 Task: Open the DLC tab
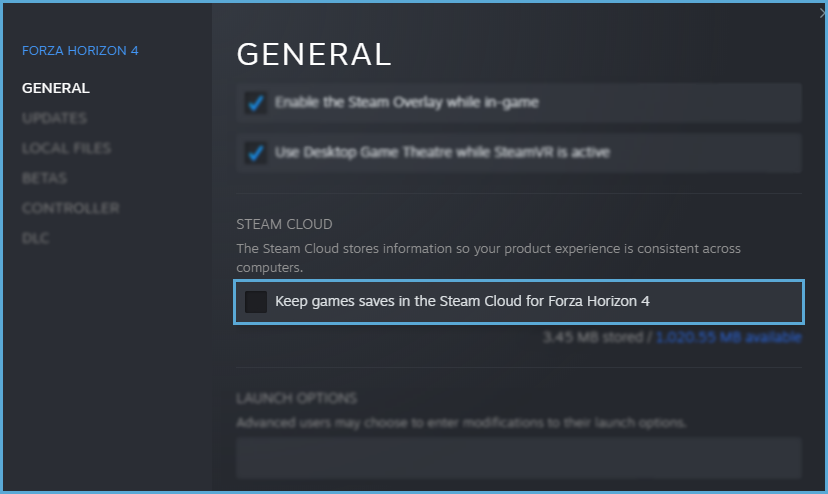point(35,238)
